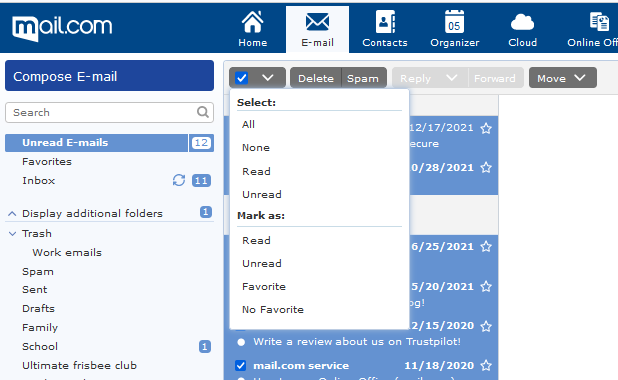Open the Family folder
This screenshot has height=380, width=618.
click(x=40, y=328)
